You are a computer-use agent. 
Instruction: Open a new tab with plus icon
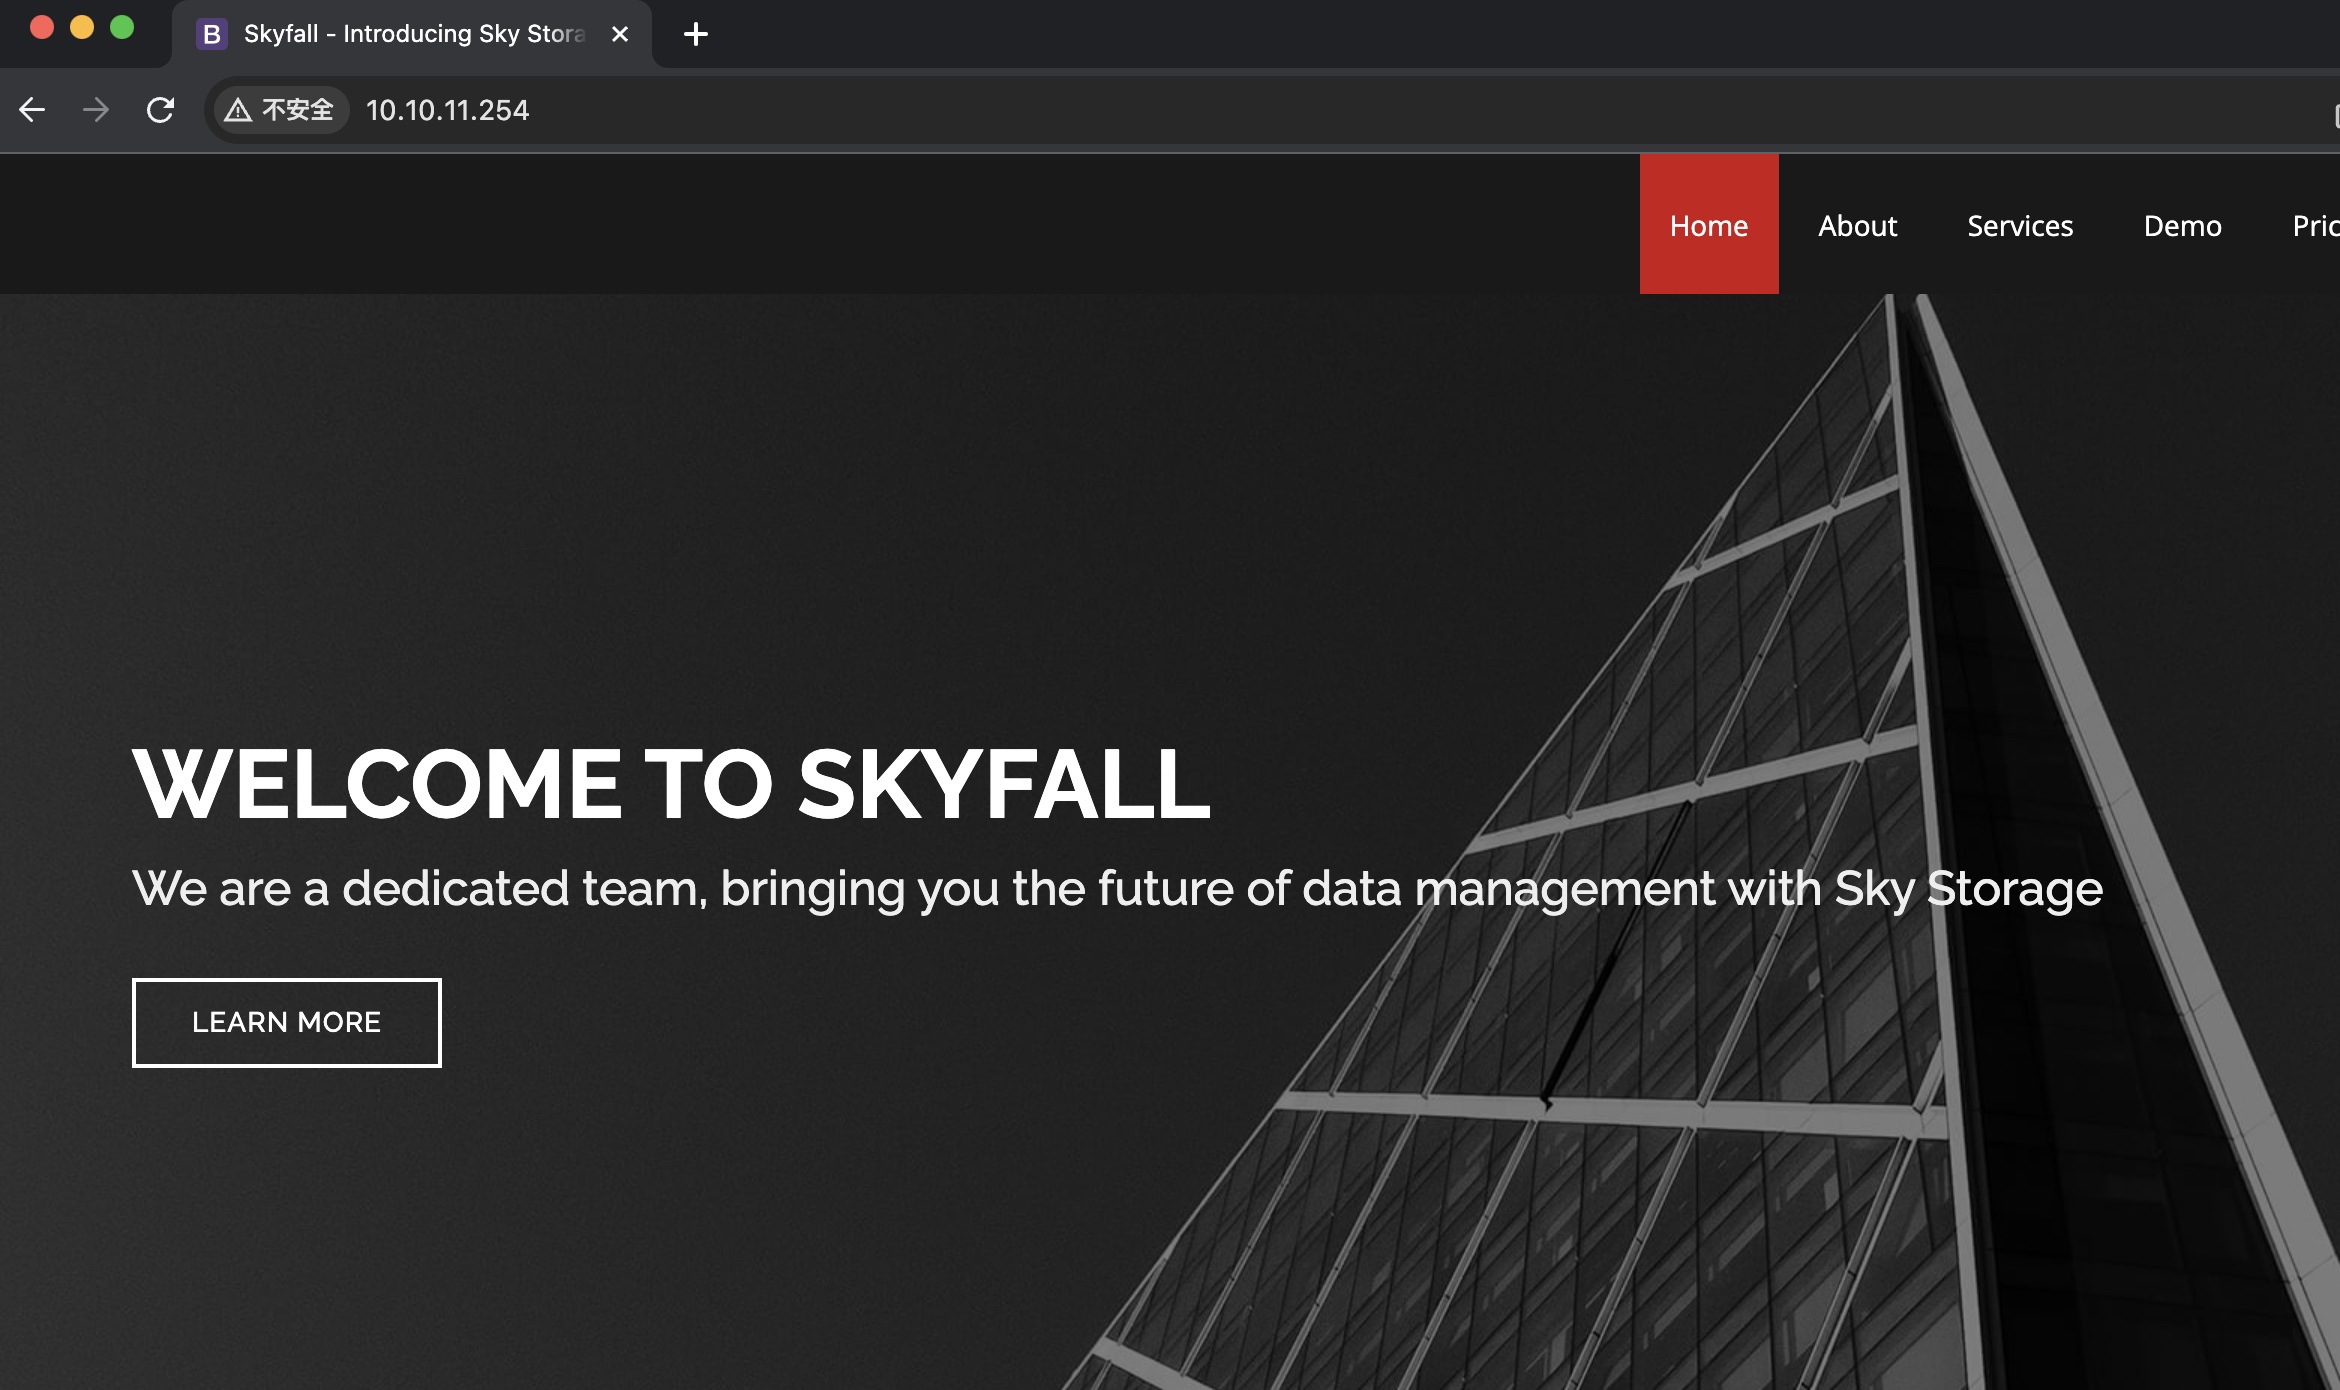(x=696, y=34)
